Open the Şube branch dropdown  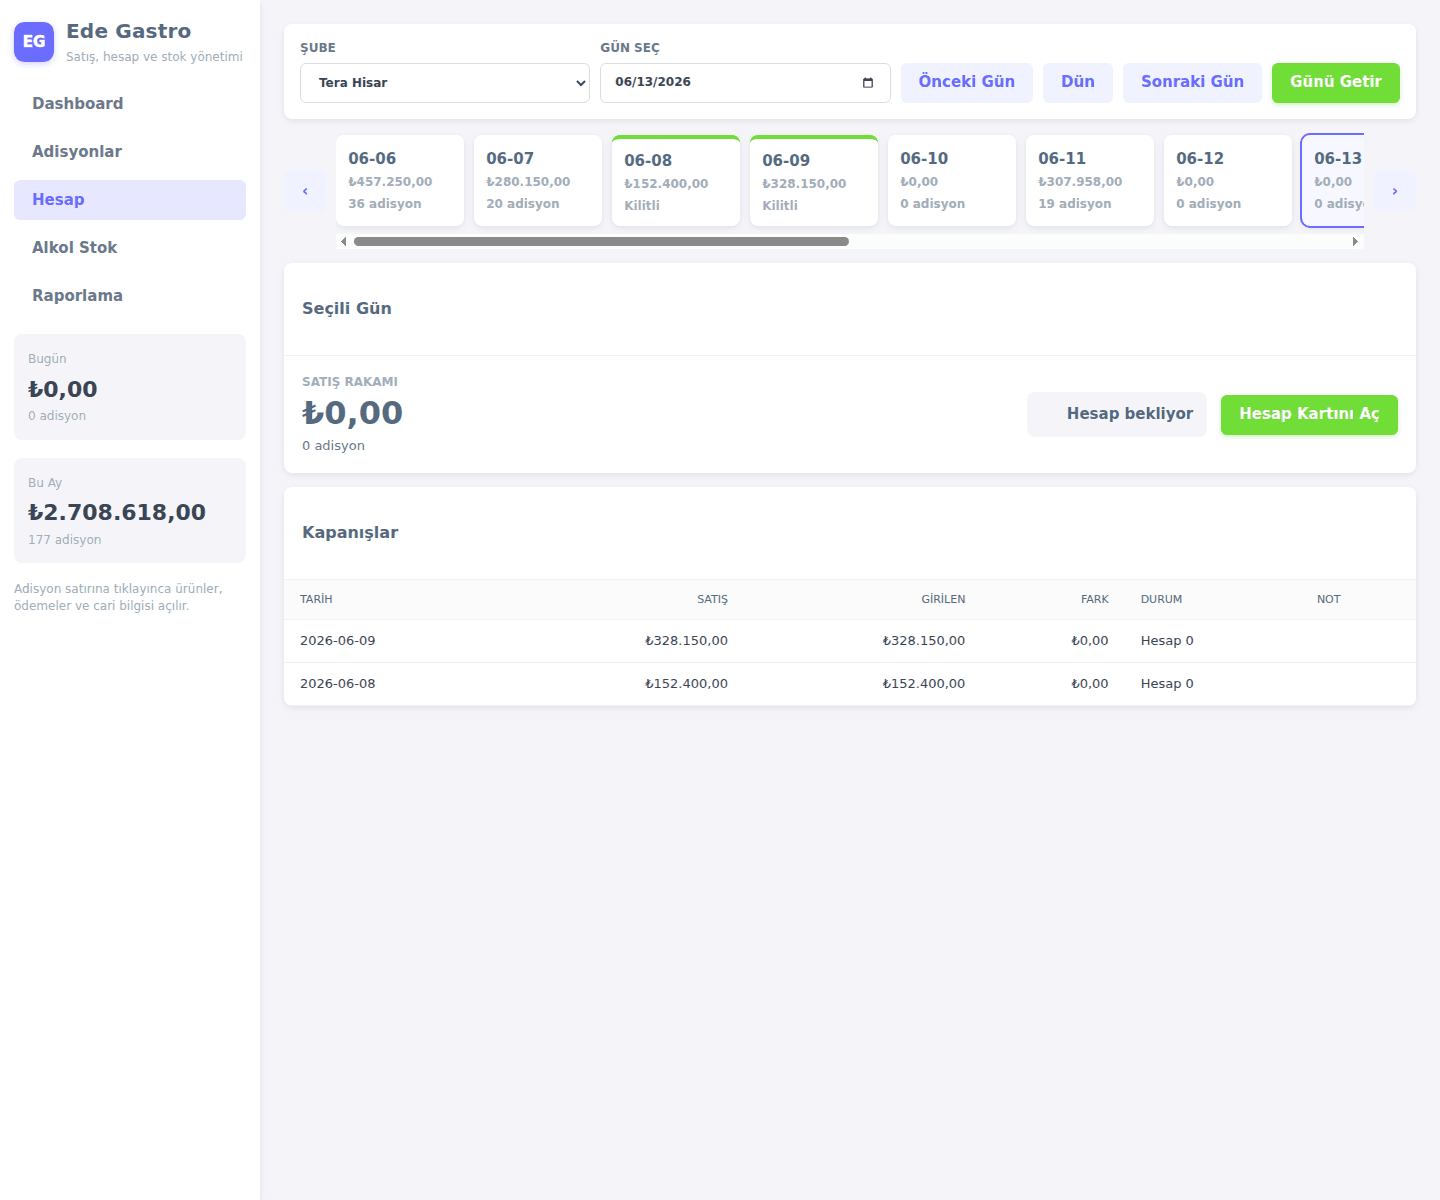[x=445, y=83]
